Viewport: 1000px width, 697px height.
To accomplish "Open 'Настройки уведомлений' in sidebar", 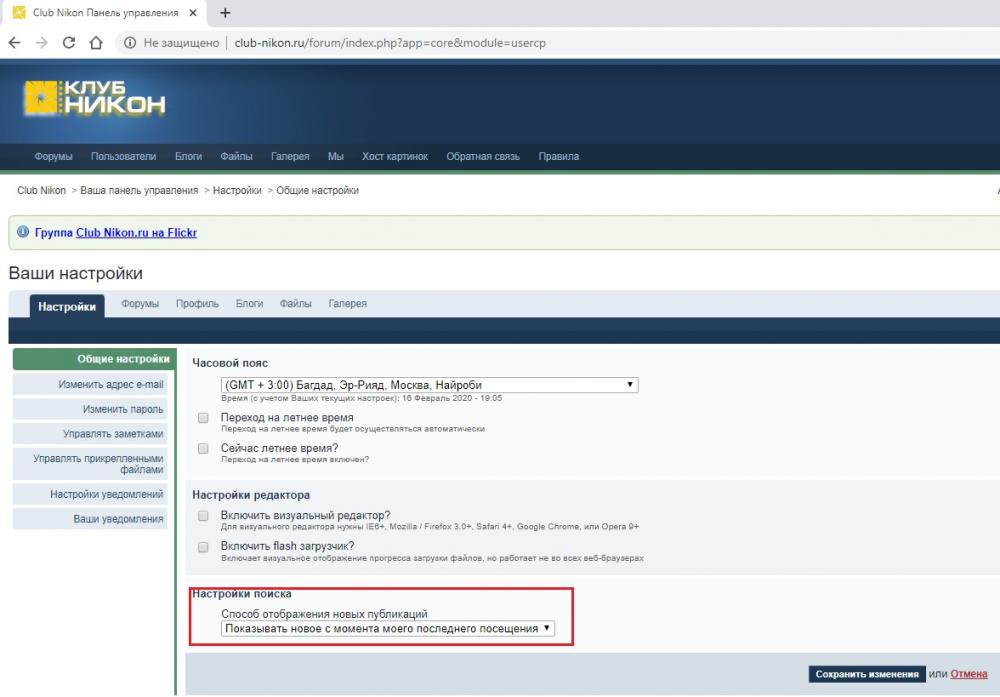I will [x=90, y=494].
